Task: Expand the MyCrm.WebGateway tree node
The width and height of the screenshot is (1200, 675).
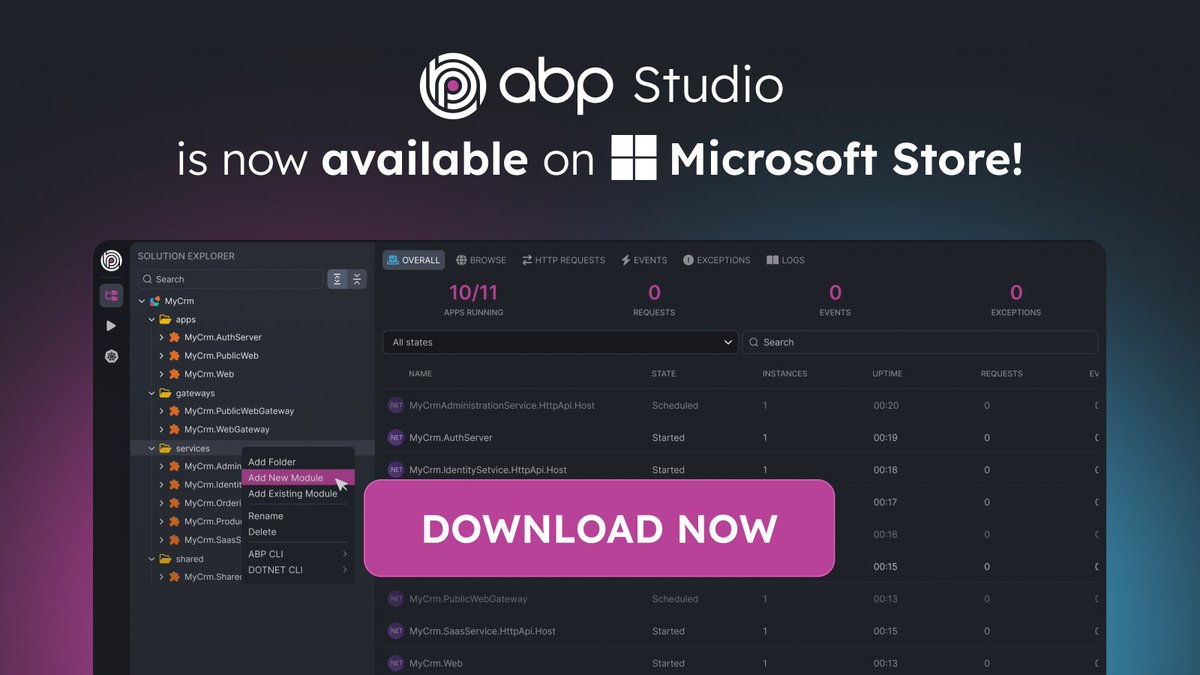Action: [161, 429]
